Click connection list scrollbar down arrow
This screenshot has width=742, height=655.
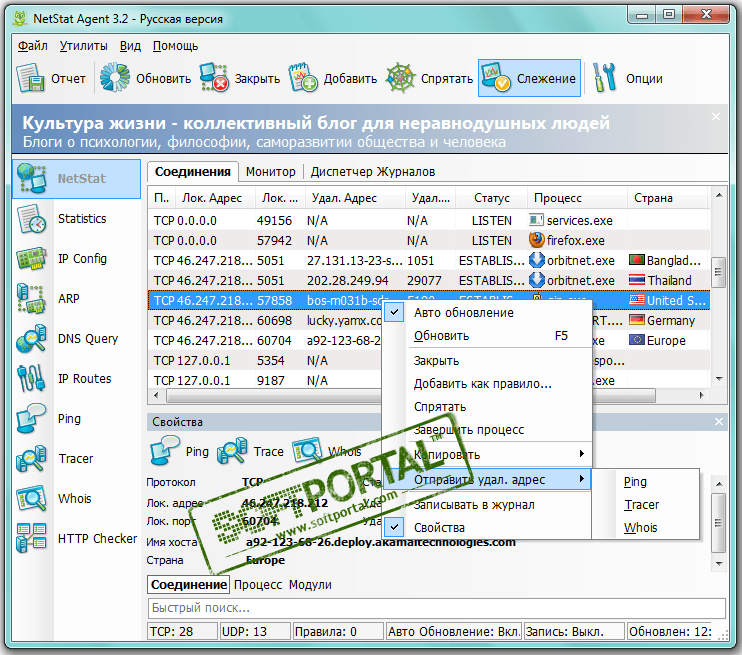[x=719, y=379]
